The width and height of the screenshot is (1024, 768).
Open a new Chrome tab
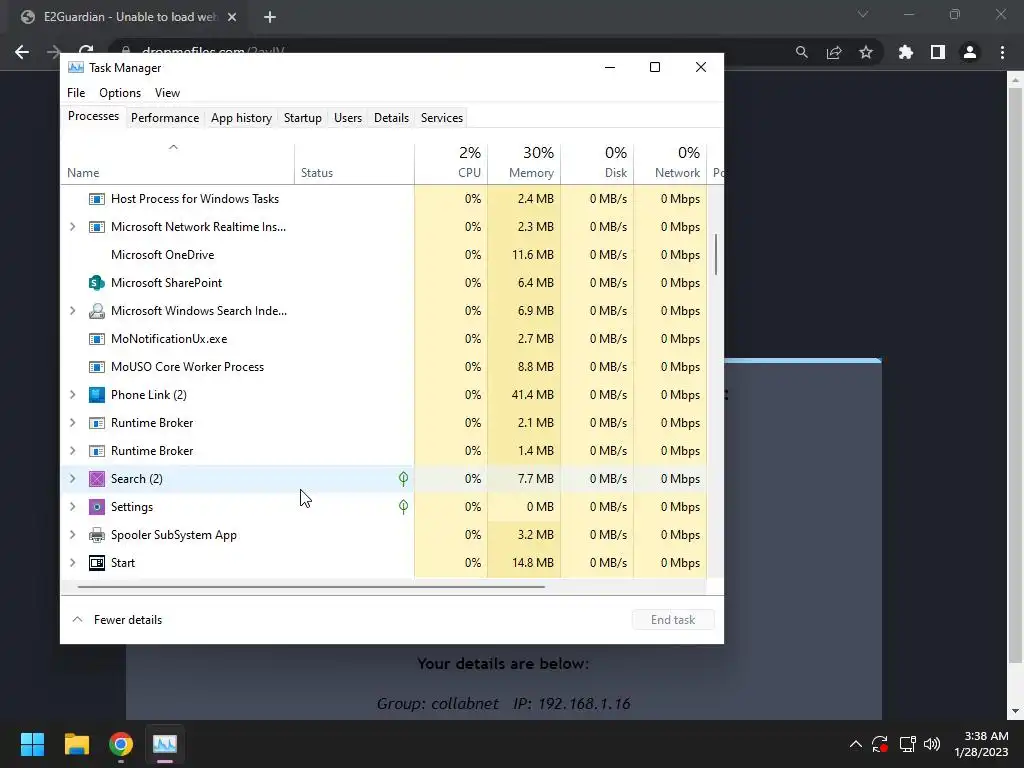point(270,17)
